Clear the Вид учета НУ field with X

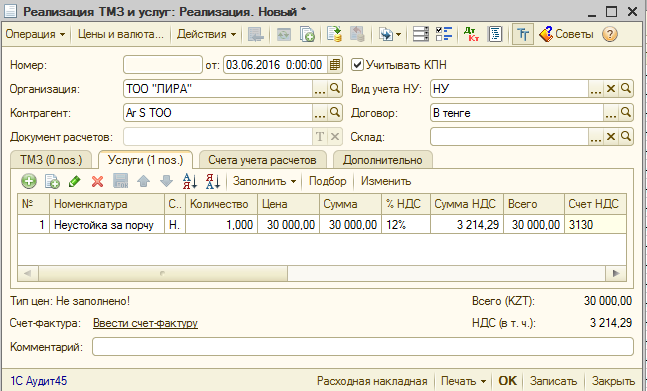click(x=611, y=89)
